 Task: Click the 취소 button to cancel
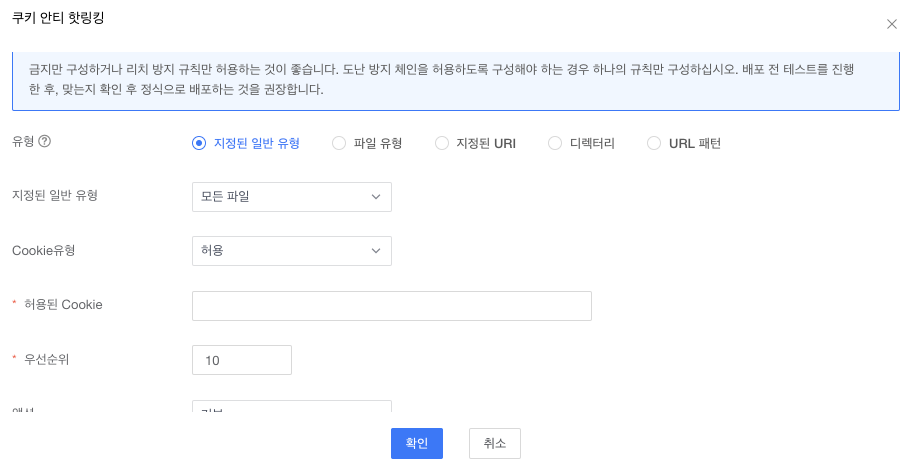click(494, 443)
